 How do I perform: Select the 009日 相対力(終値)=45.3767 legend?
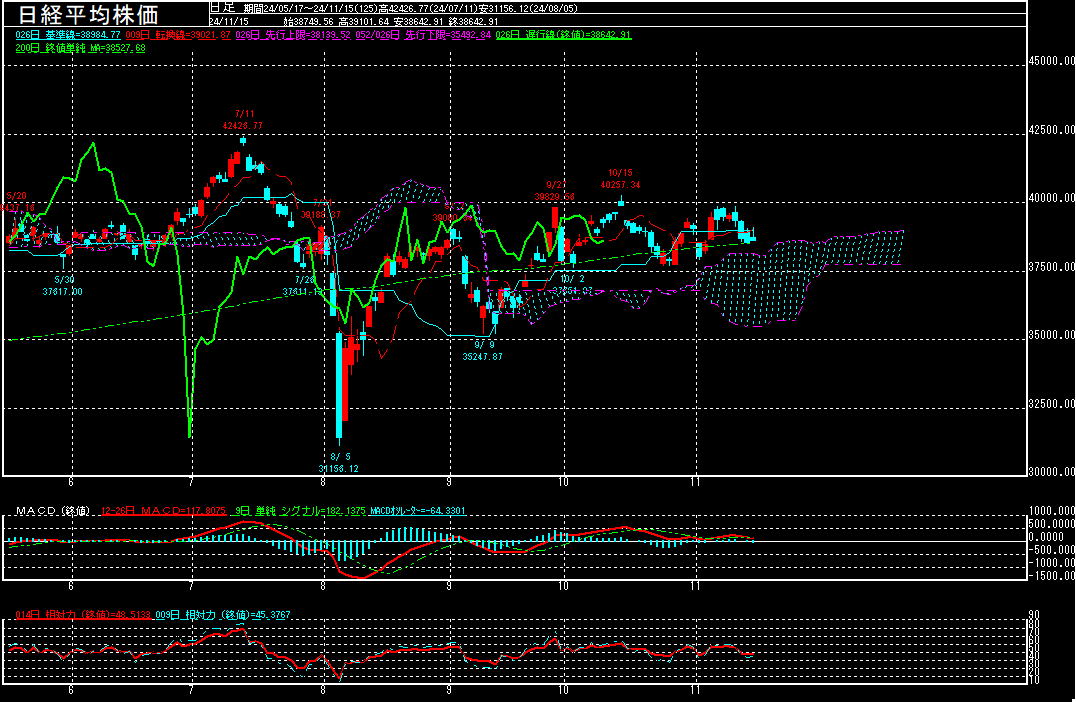click(x=223, y=615)
